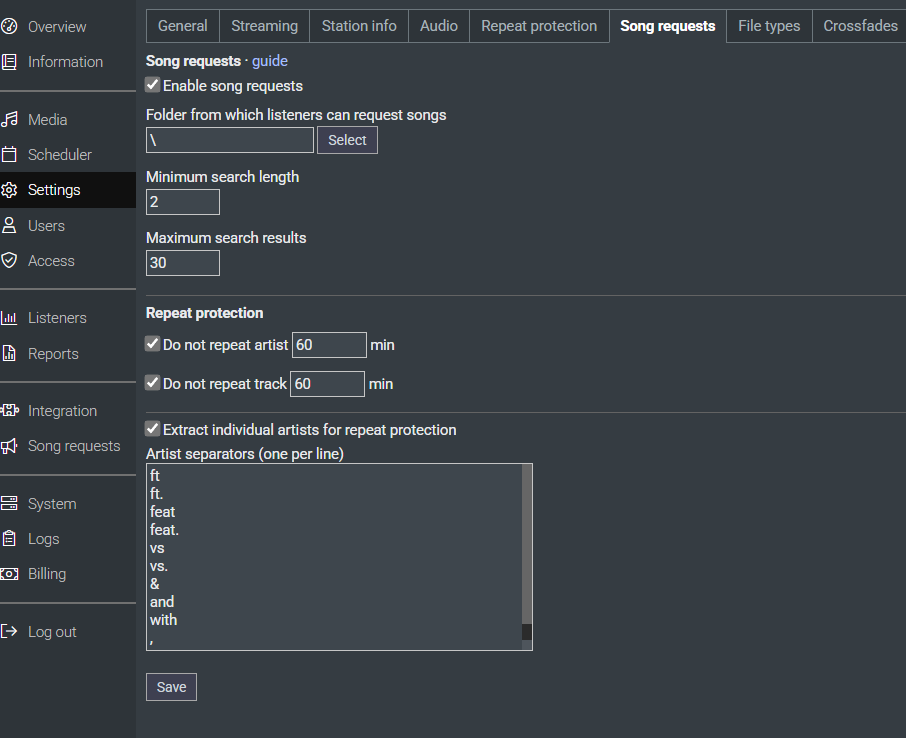Open Listeners via the bar chart icon
This screenshot has width=906, height=738.
10,318
